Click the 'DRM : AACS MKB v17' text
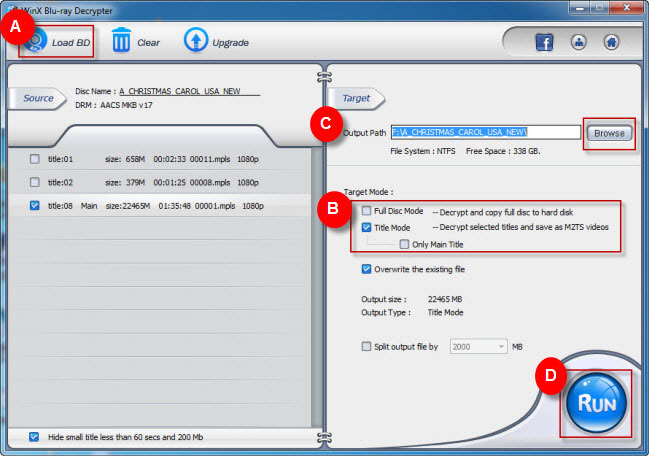This screenshot has height=456, width=649. click(114, 105)
